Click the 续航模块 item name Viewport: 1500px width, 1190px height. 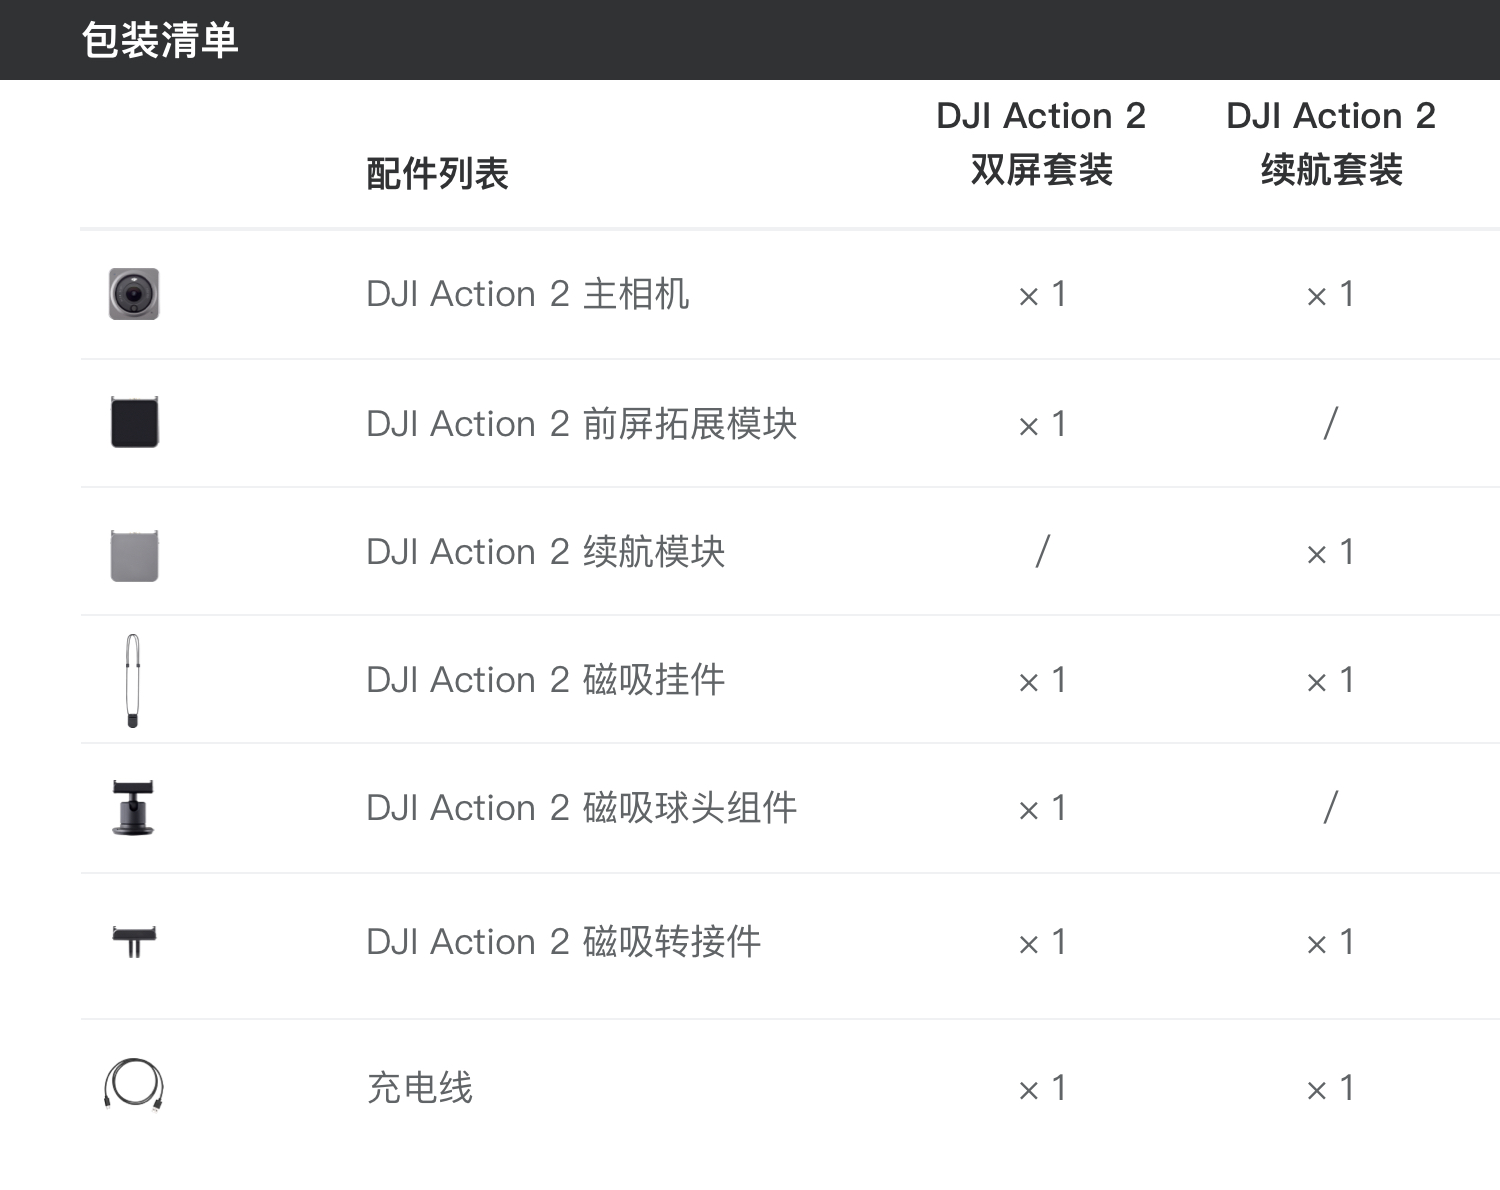pyautogui.click(x=545, y=552)
